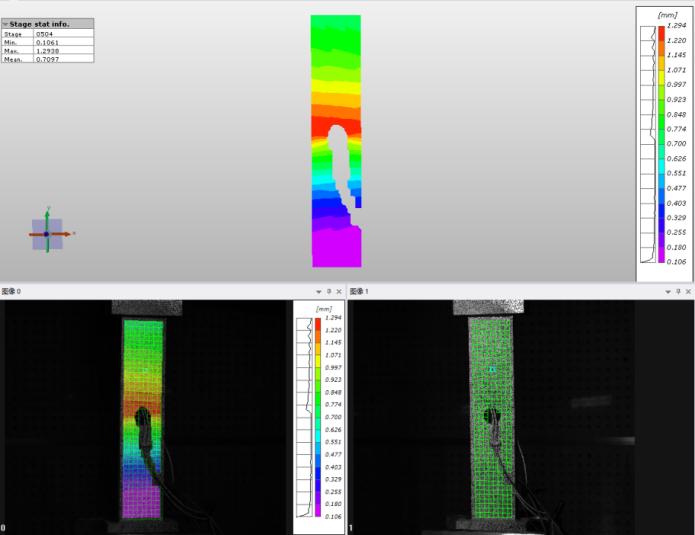Select the blue origin dot of axis gizmo
695x535 pixels.
pos(46,234)
